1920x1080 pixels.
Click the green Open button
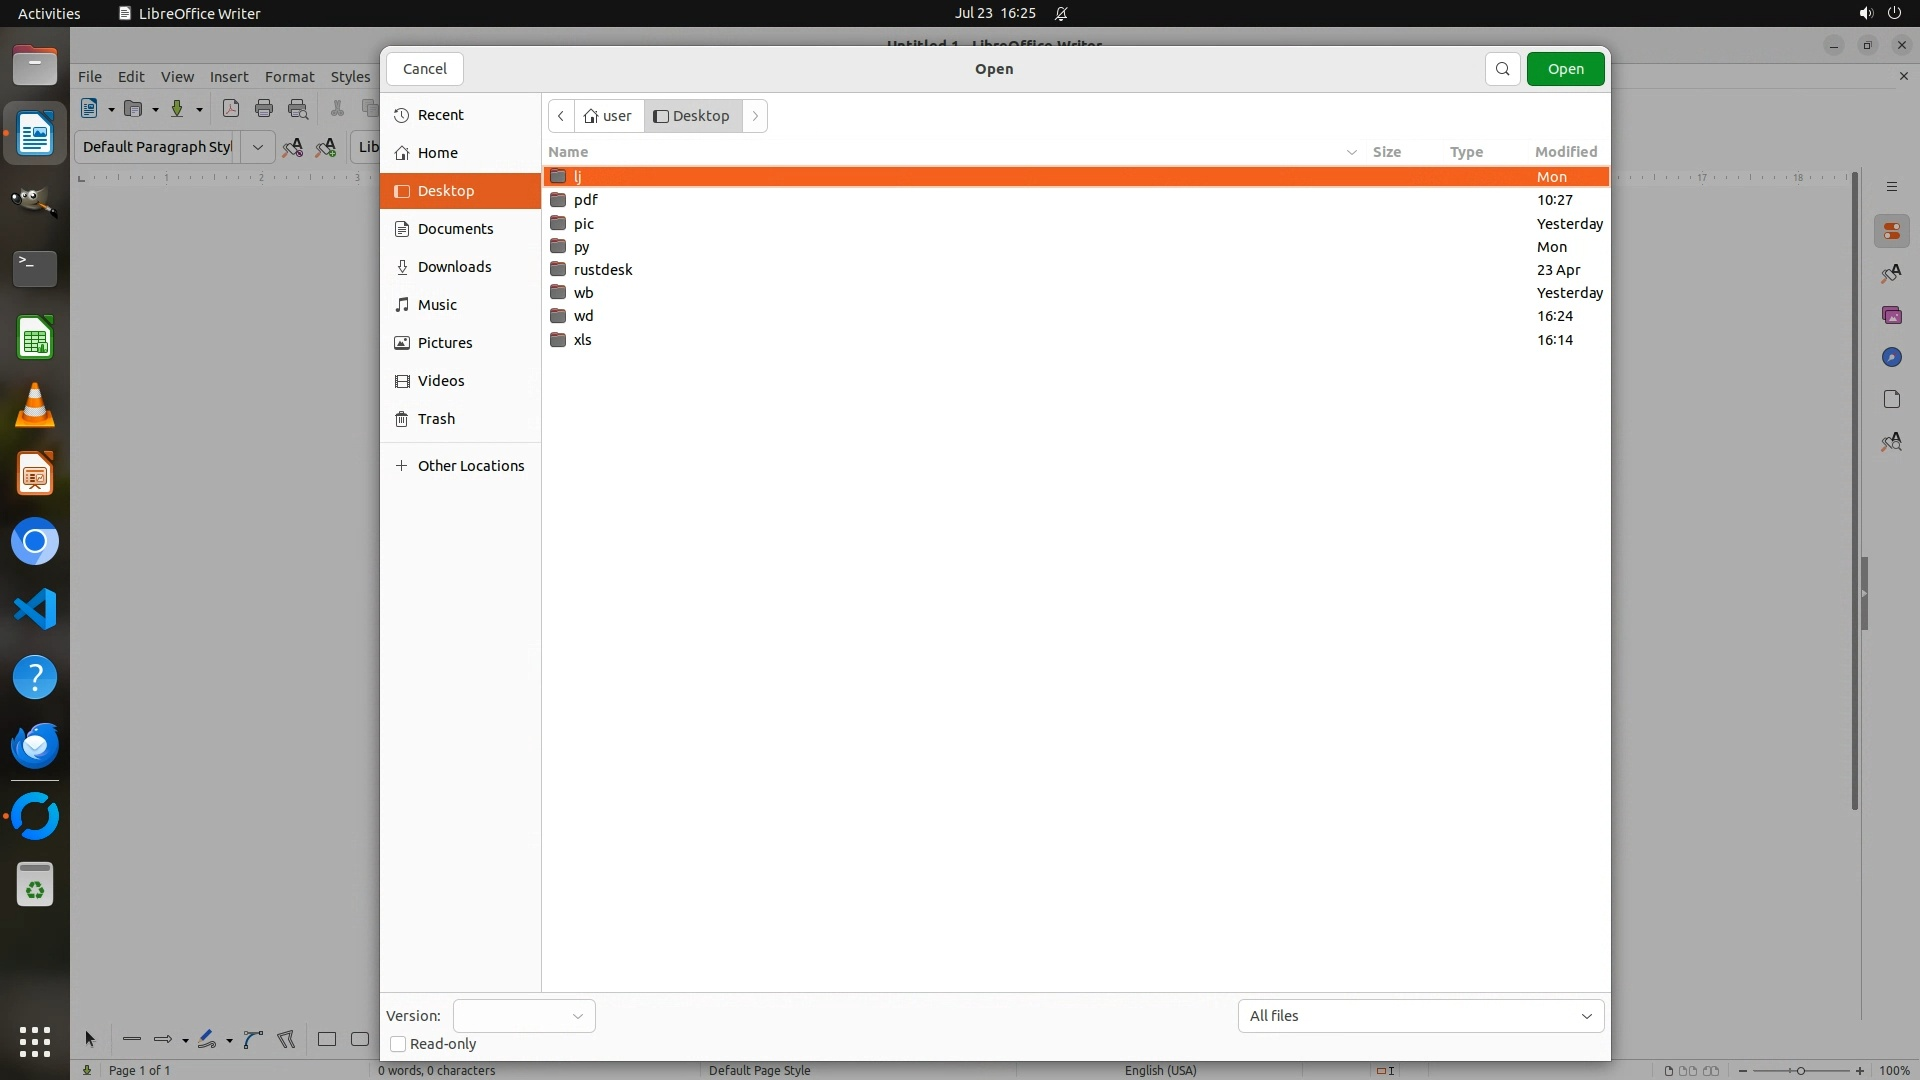pyautogui.click(x=1565, y=69)
